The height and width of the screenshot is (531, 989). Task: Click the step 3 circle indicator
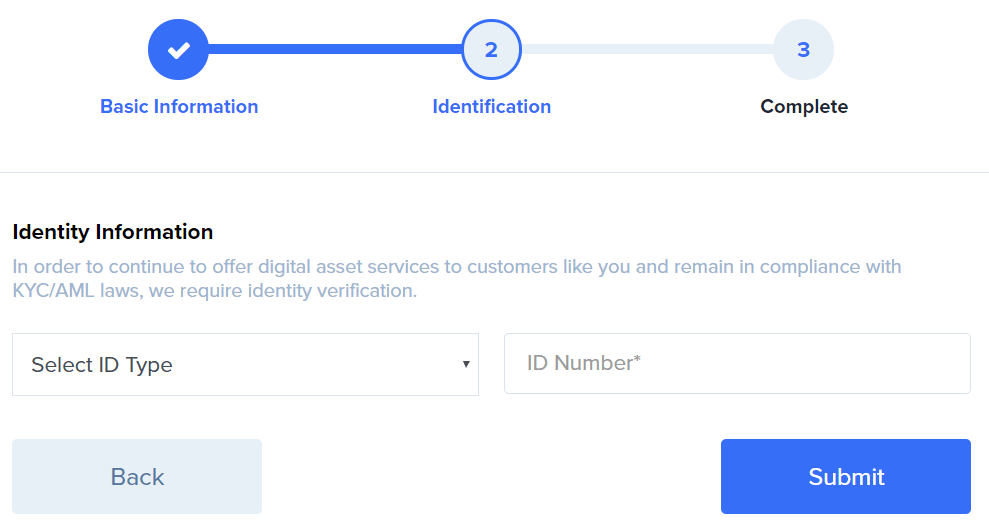click(804, 49)
